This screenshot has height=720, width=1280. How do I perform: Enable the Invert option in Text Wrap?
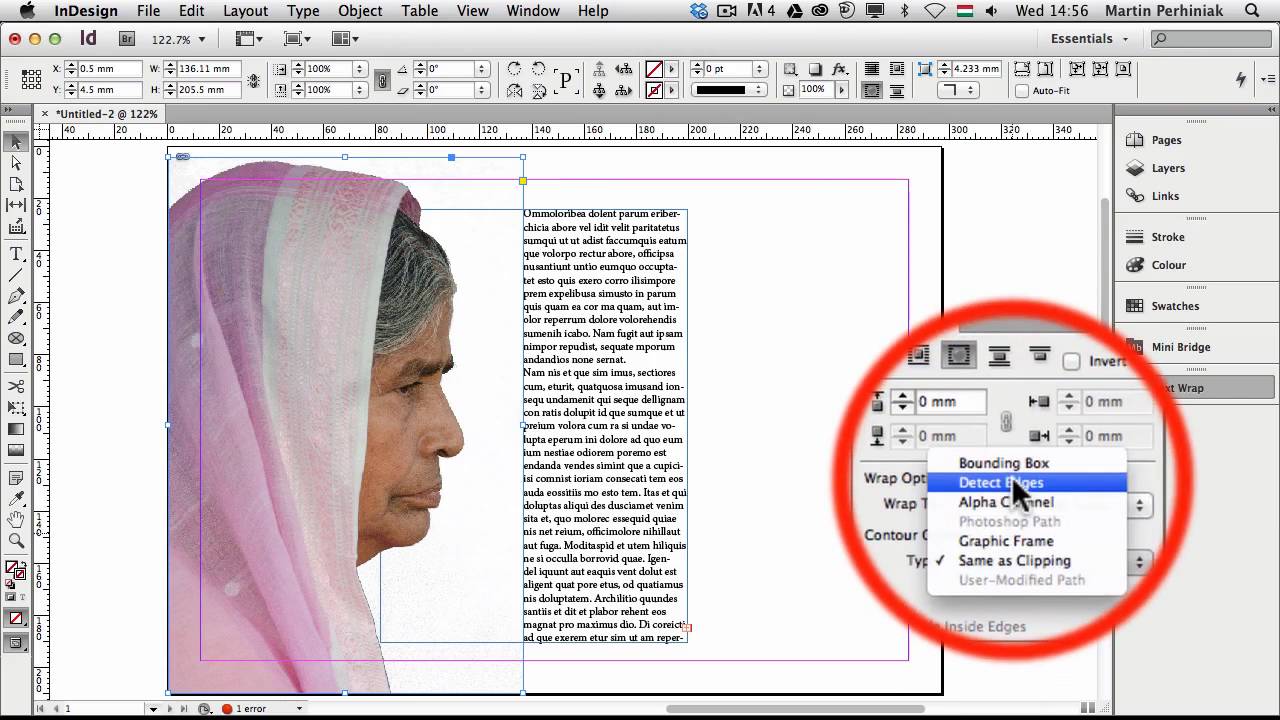(1072, 360)
